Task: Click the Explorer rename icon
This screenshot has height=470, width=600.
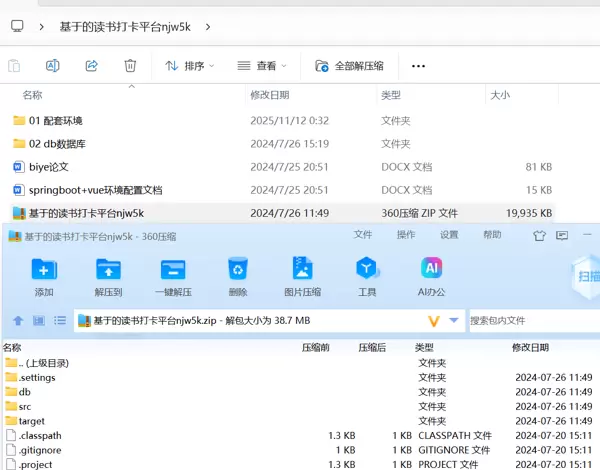Action: click(52, 65)
